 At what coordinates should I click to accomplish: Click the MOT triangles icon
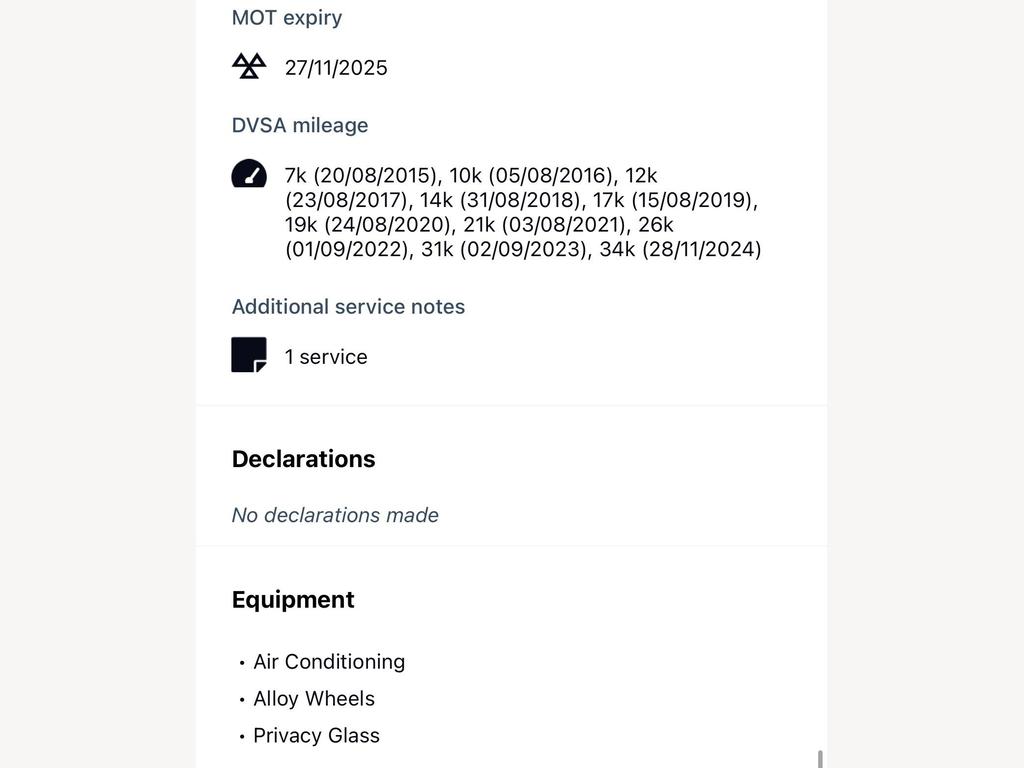(x=249, y=66)
